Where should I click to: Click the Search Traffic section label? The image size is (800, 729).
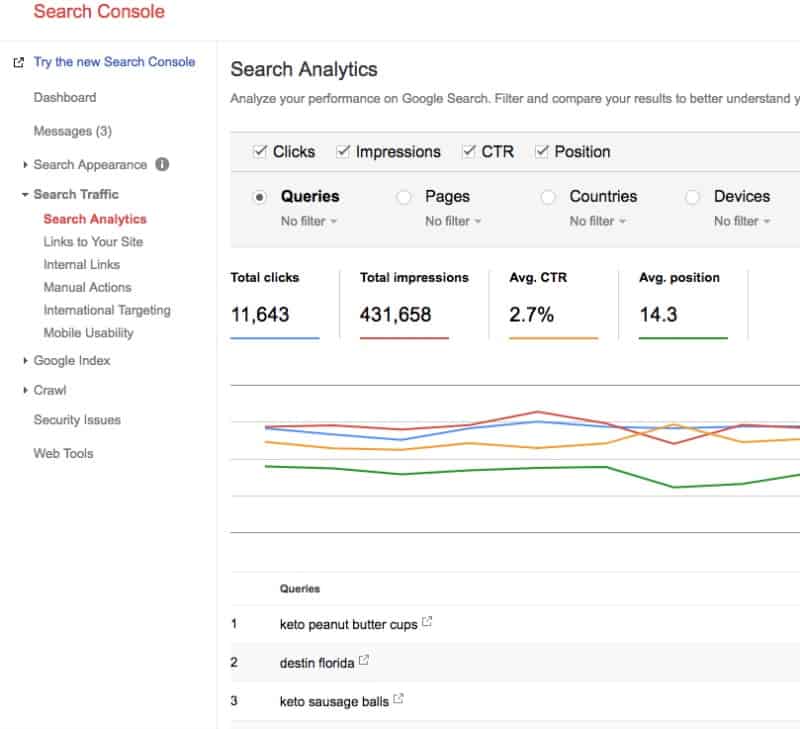(76, 194)
